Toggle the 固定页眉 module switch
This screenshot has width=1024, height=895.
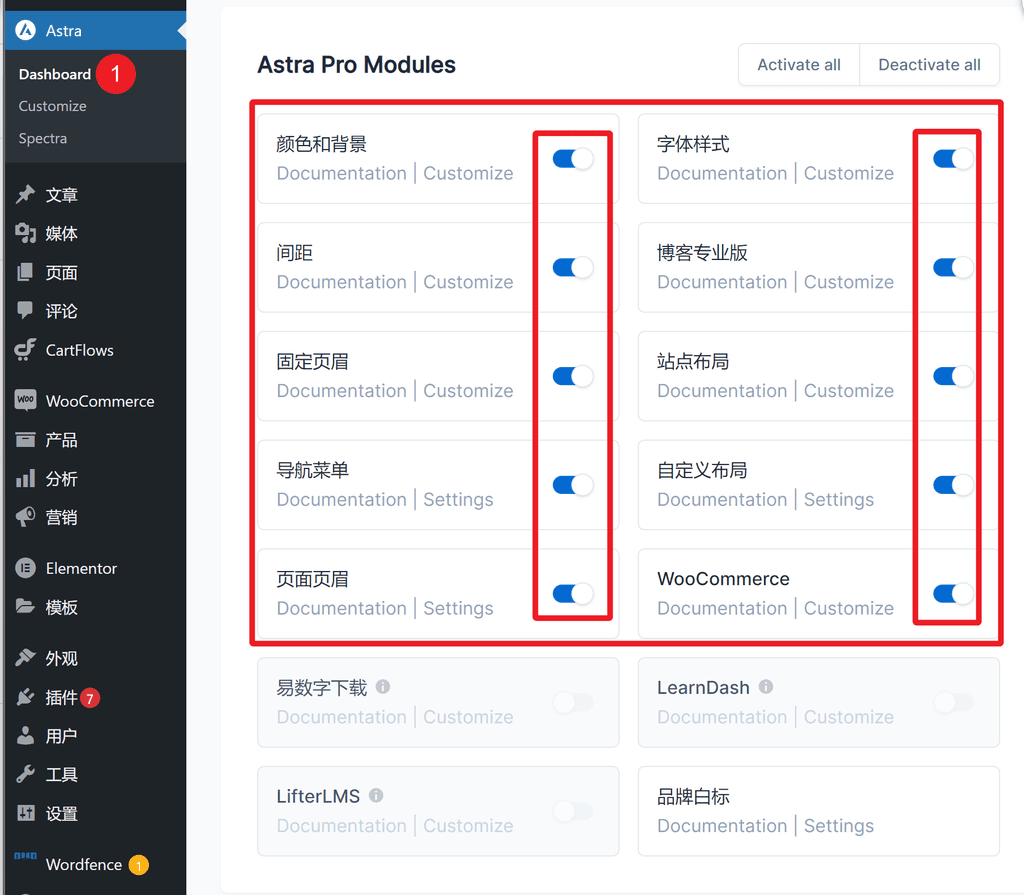click(x=573, y=376)
